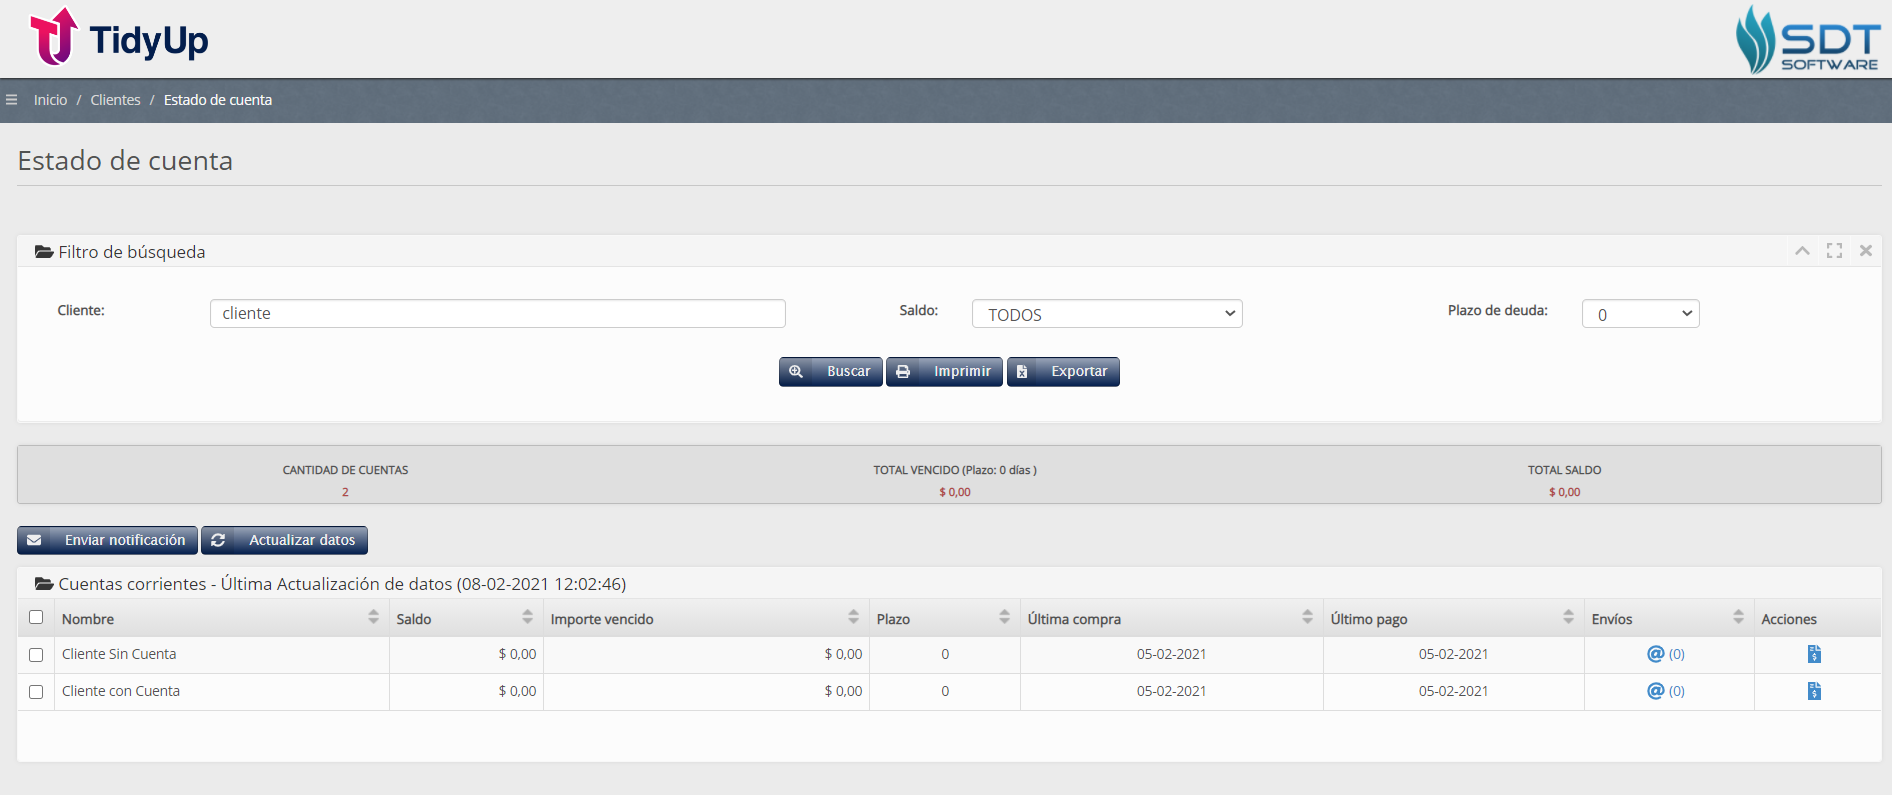Collapse the Filtro de búsqueda panel
The height and width of the screenshot is (795, 1892).
(x=1802, y=251)
